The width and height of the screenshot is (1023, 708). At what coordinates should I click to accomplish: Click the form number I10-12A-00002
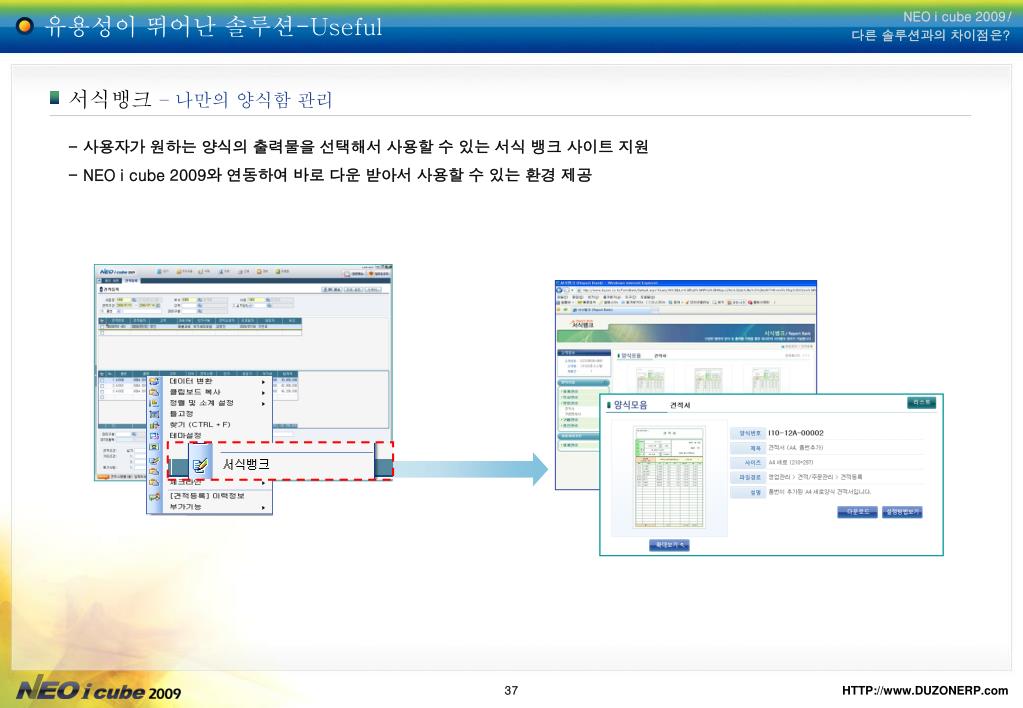pos(796,433)
